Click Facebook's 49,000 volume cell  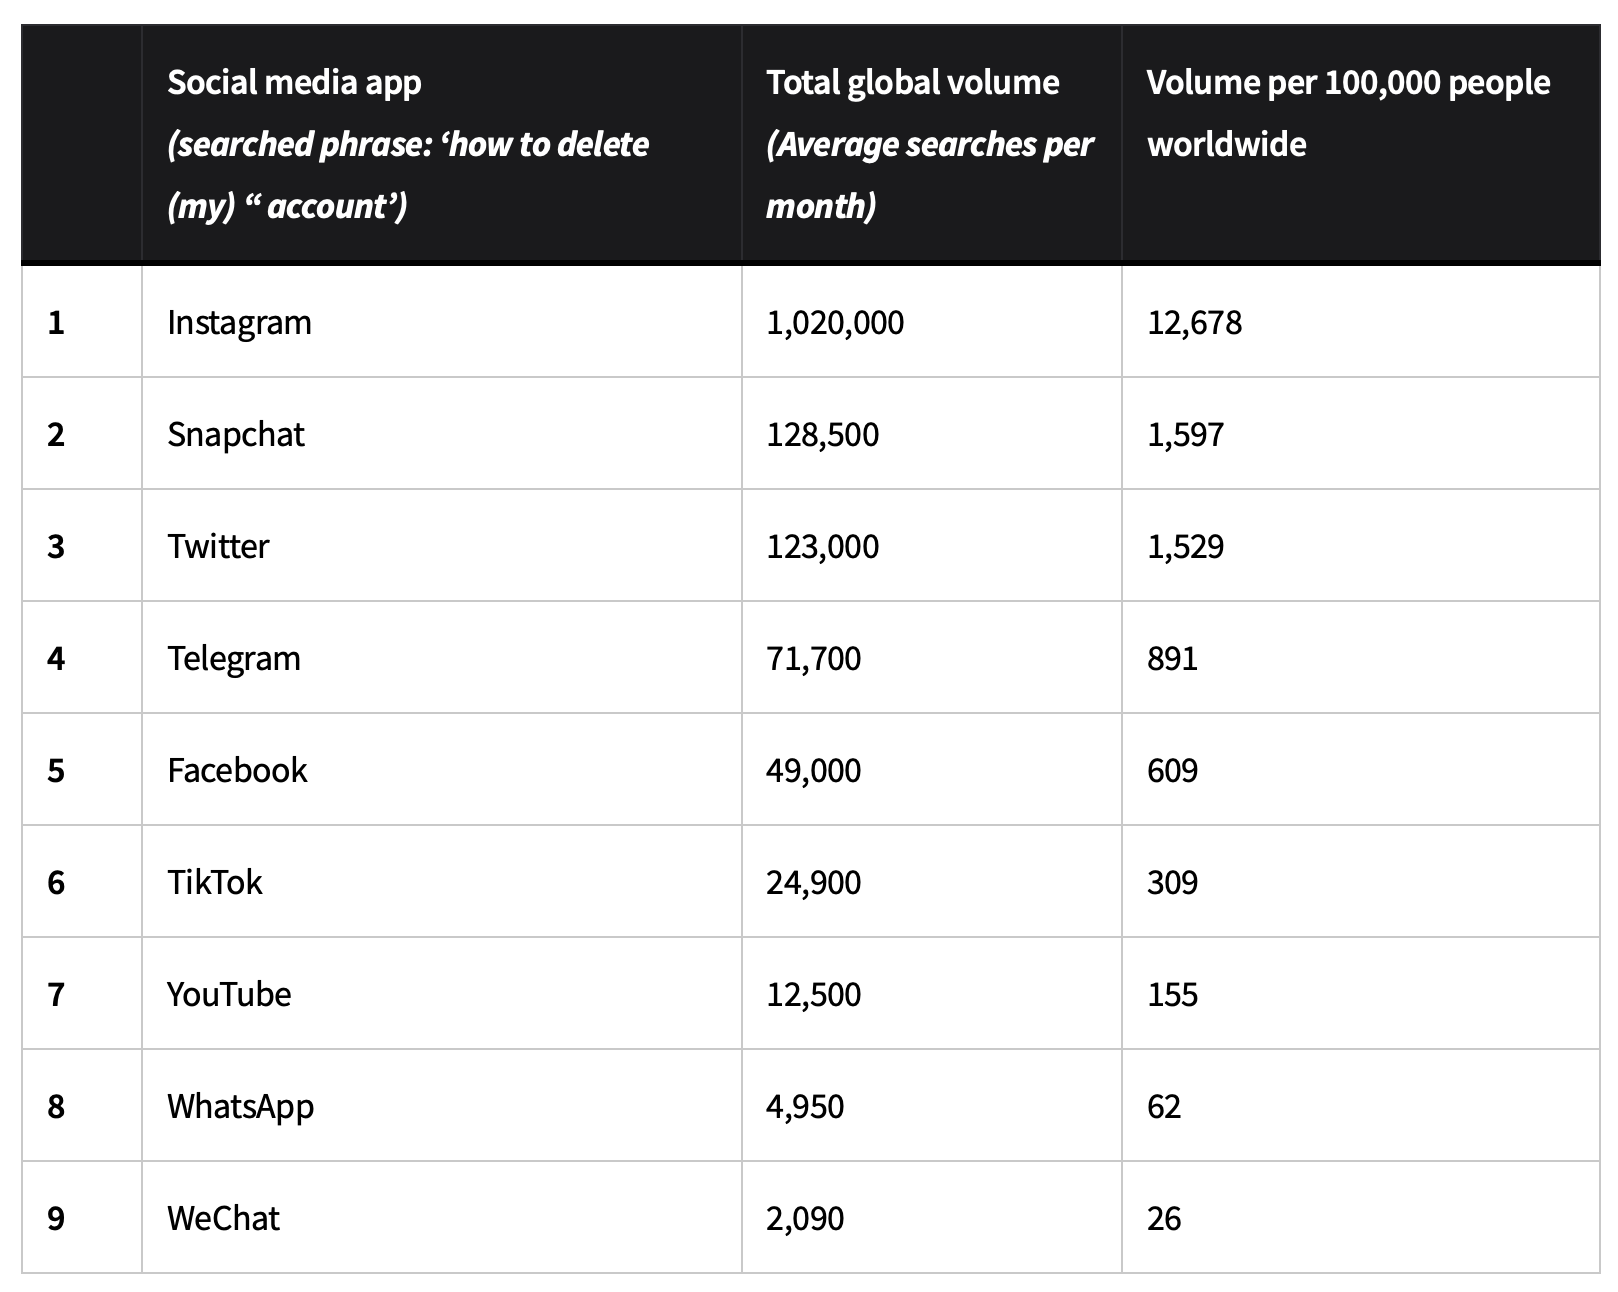pyautogui.click(x=813, y=770)
